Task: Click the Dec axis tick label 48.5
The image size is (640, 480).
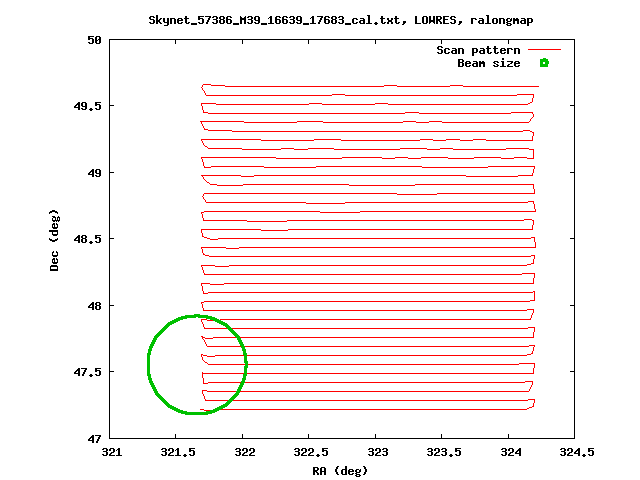Action: (87, 239)
